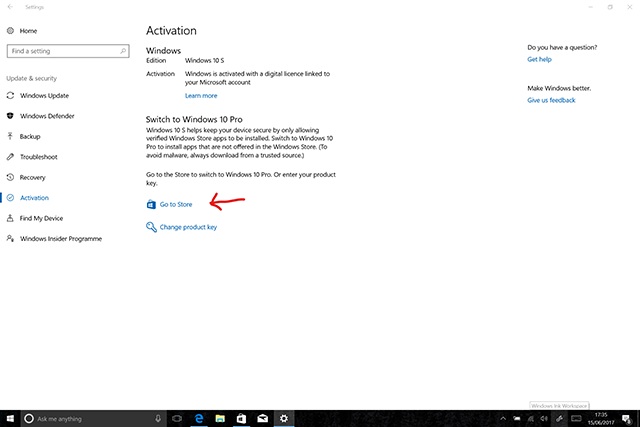Click the 'Switch to Windows 10 Pro' heading
Image resolution: width=640 pixels, height=427 pixels.
(194, 119)
